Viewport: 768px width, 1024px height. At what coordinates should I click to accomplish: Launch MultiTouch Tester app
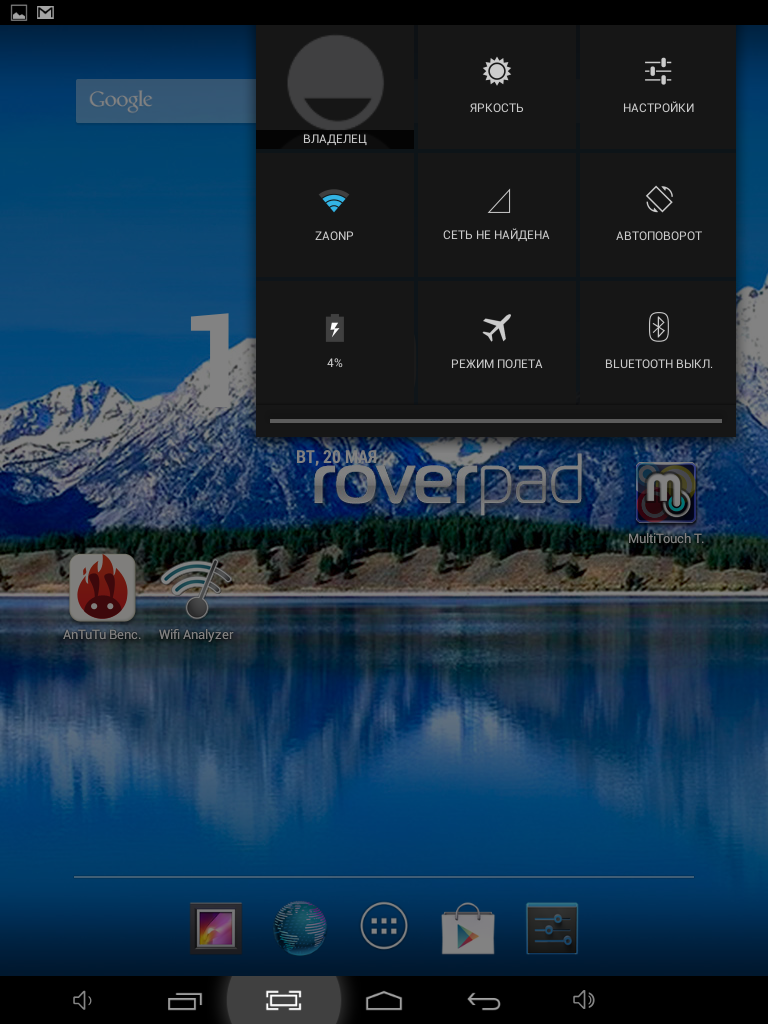(x=665, y=503)
